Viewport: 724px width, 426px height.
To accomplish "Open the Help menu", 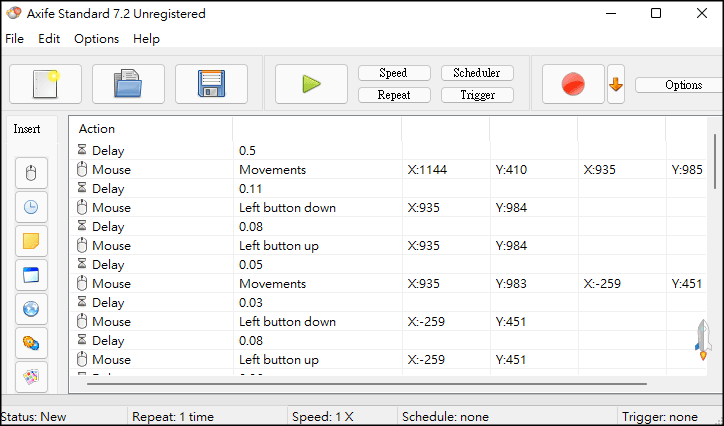I will click(x=146, y=39).
